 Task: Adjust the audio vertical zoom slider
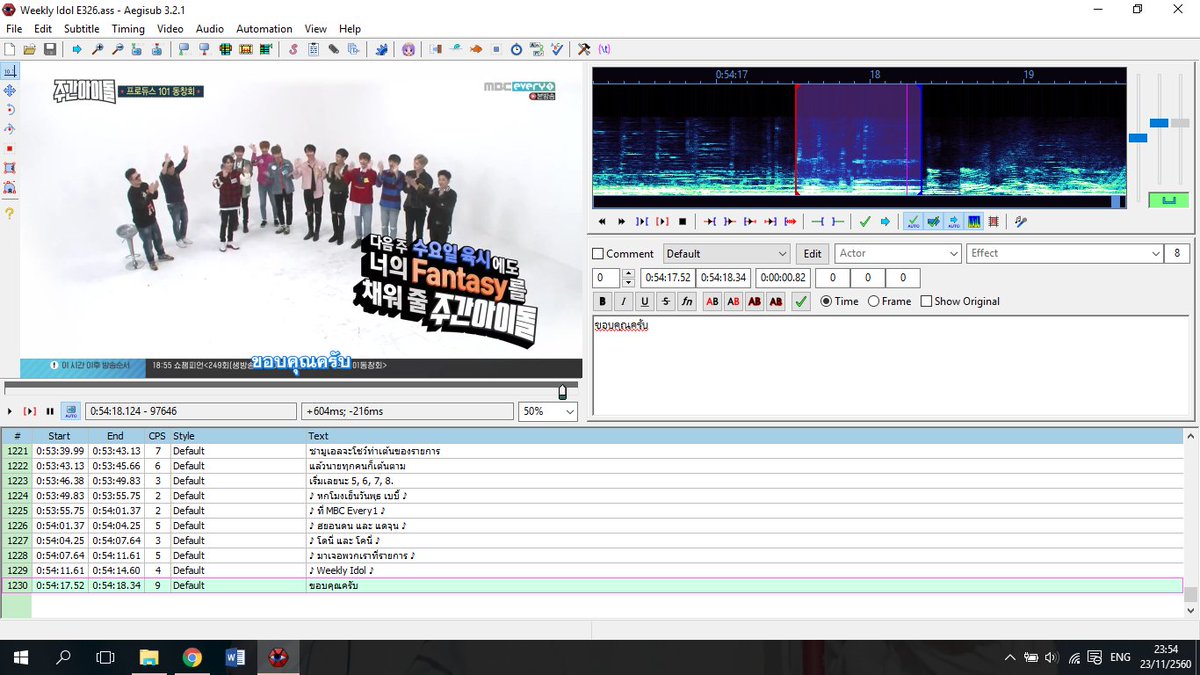click(x=1159, y=123)
